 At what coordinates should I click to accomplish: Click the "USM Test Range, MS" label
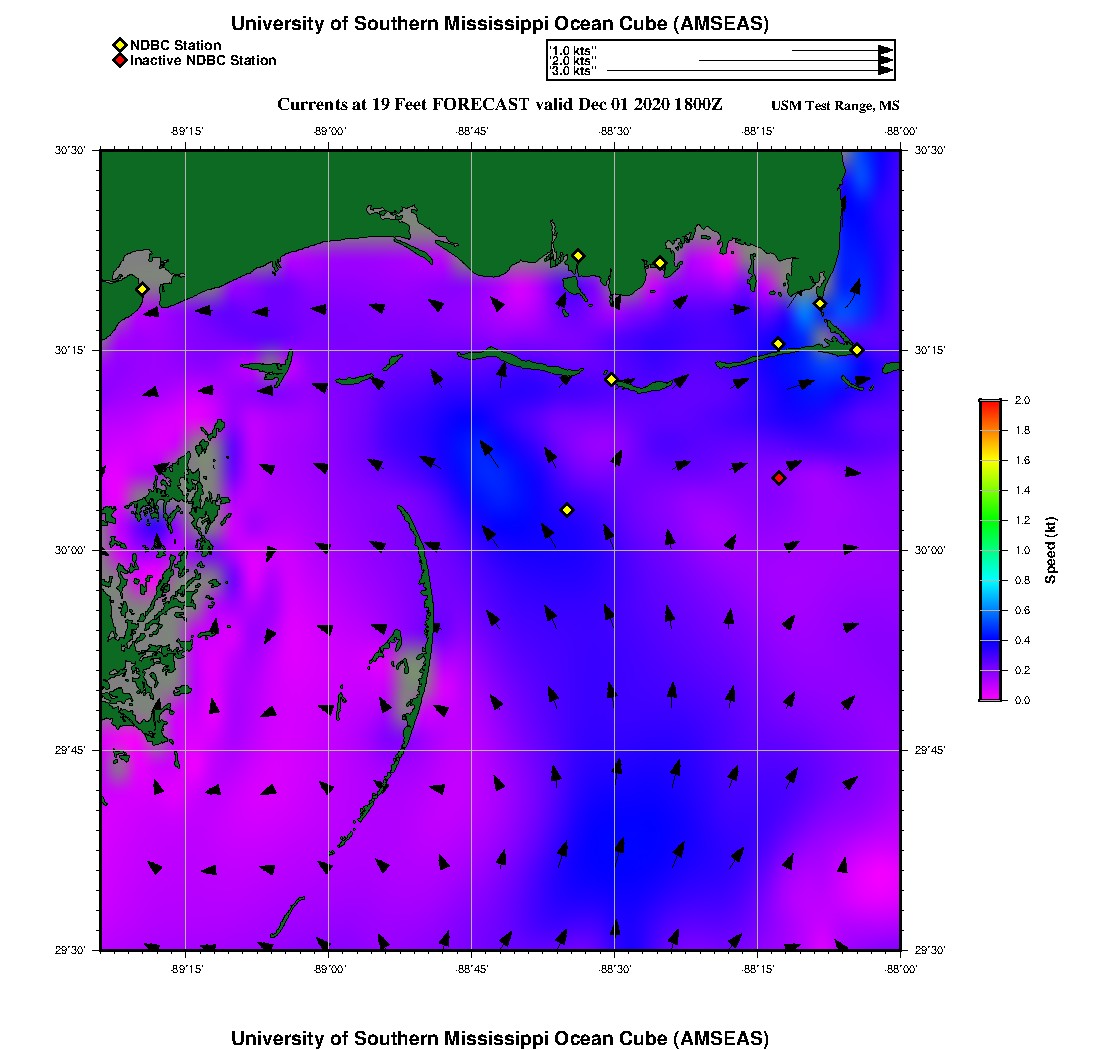click(835, 106)
